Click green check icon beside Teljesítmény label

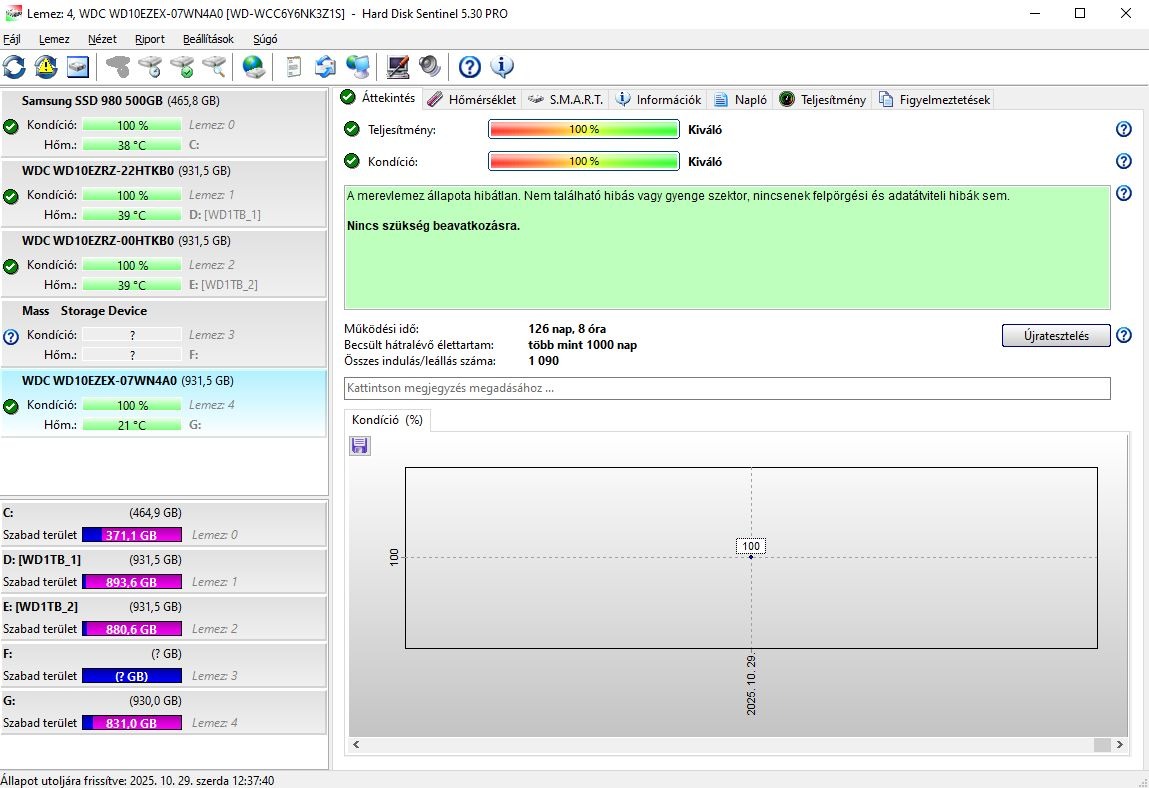pos(352,129)
